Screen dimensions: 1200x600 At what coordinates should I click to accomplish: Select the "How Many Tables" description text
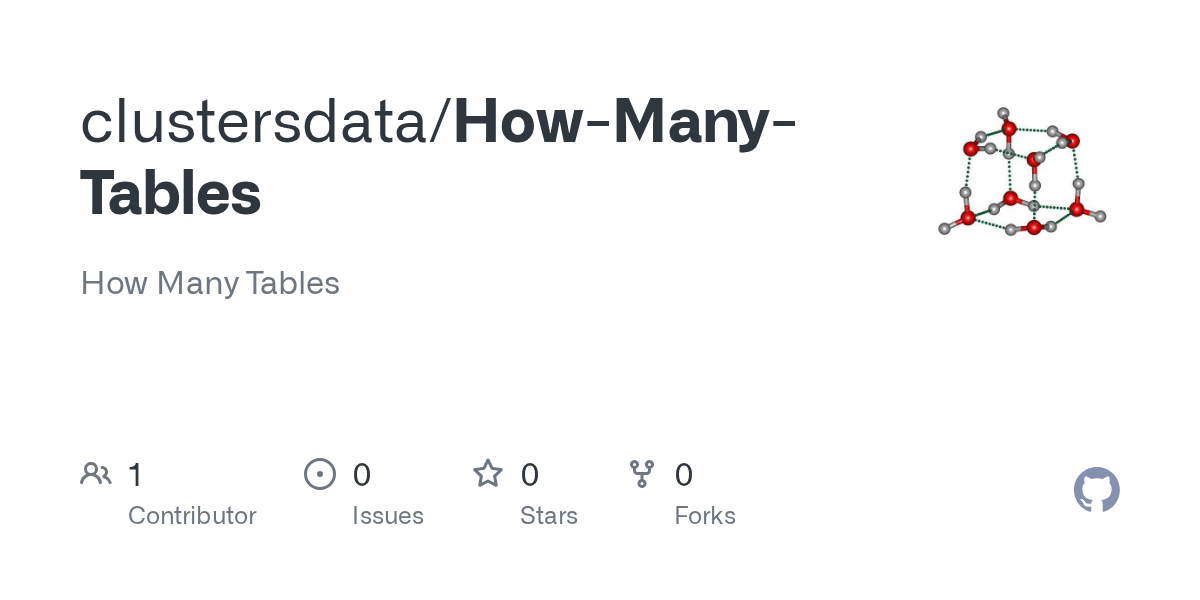pos(210,283)
